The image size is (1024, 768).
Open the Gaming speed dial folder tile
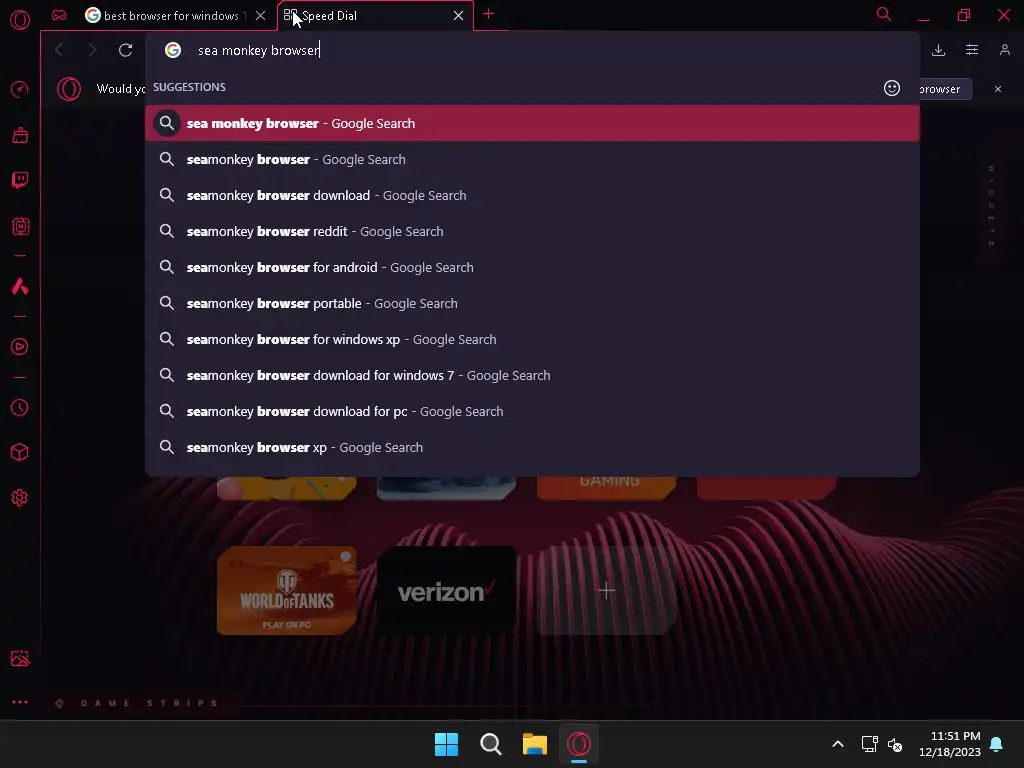click(606, 488)
